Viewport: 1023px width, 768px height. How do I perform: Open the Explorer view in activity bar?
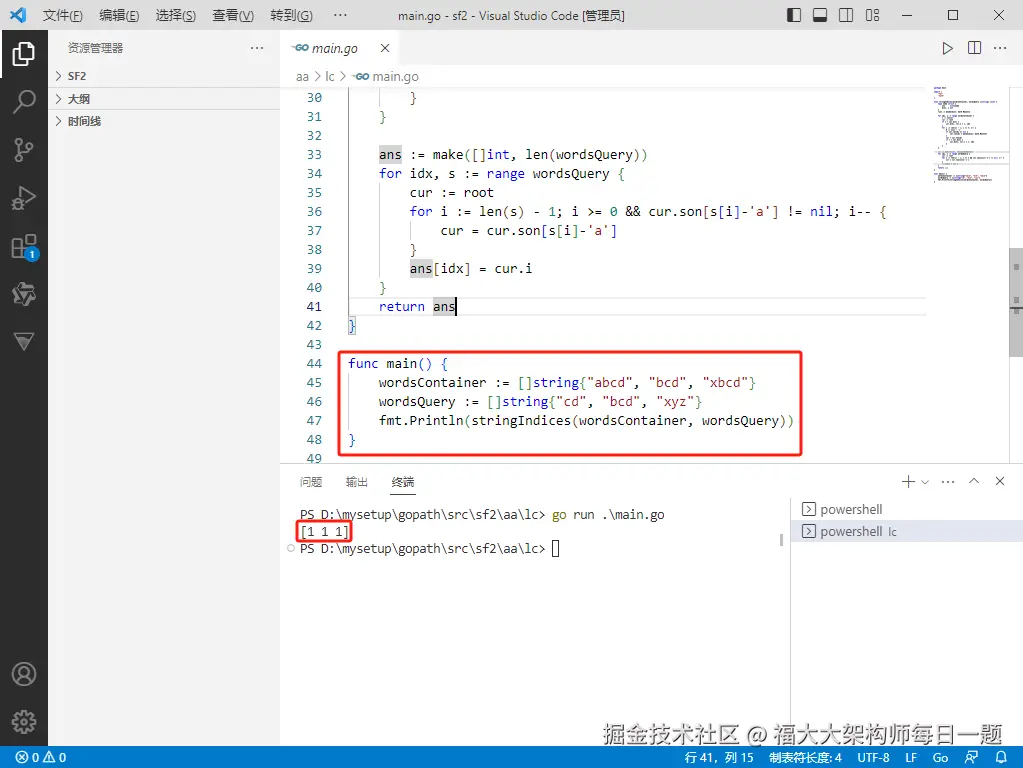point(23,54)
